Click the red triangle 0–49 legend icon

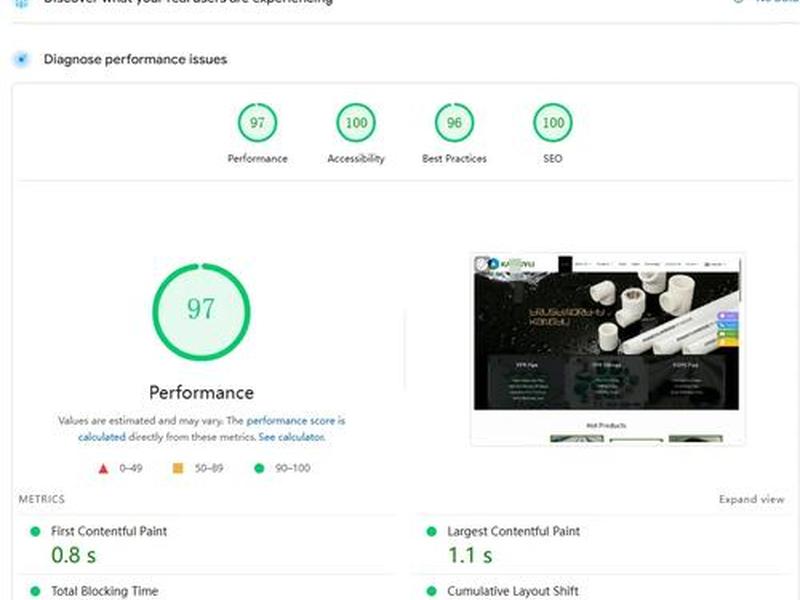pyautogui.click(x=103, y=468)
